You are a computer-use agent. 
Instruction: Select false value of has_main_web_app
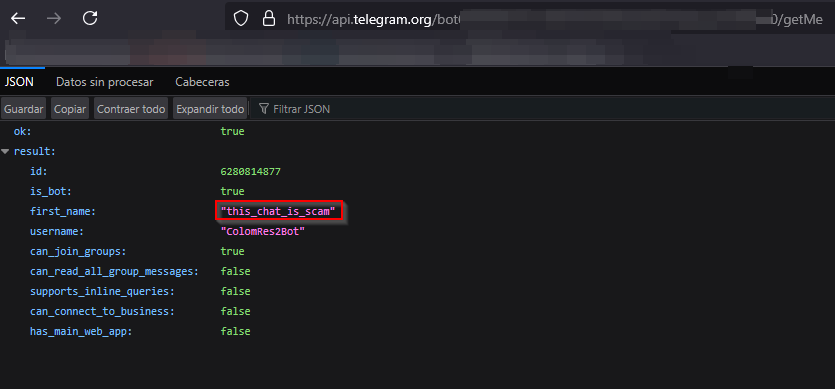(x=235, y=331)
